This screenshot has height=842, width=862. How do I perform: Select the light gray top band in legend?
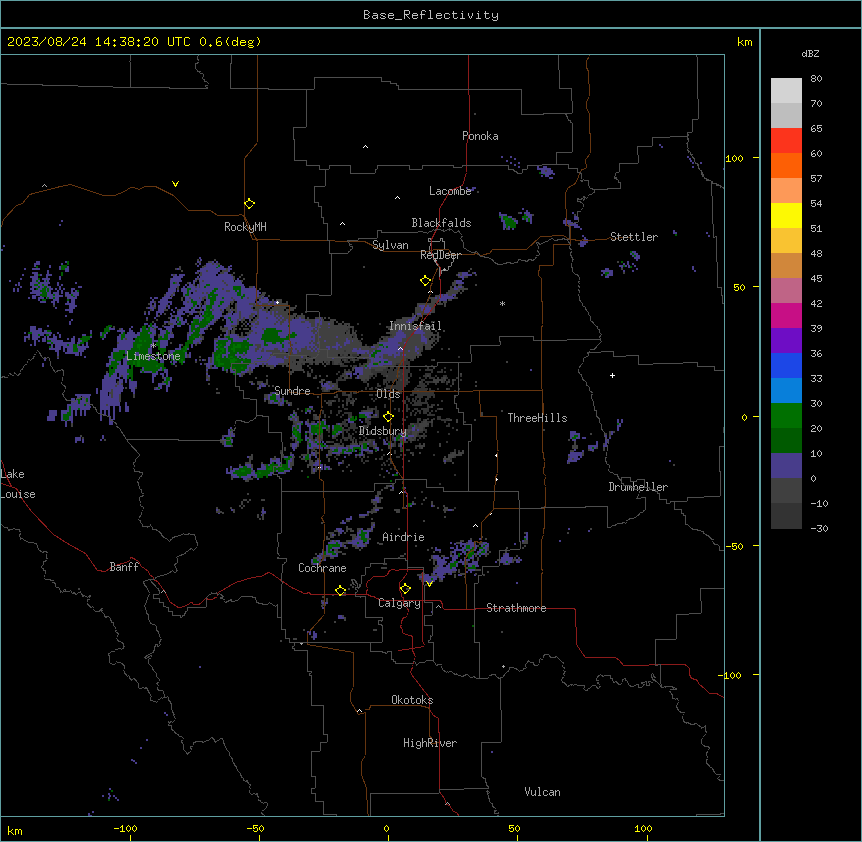pos(786,90)
